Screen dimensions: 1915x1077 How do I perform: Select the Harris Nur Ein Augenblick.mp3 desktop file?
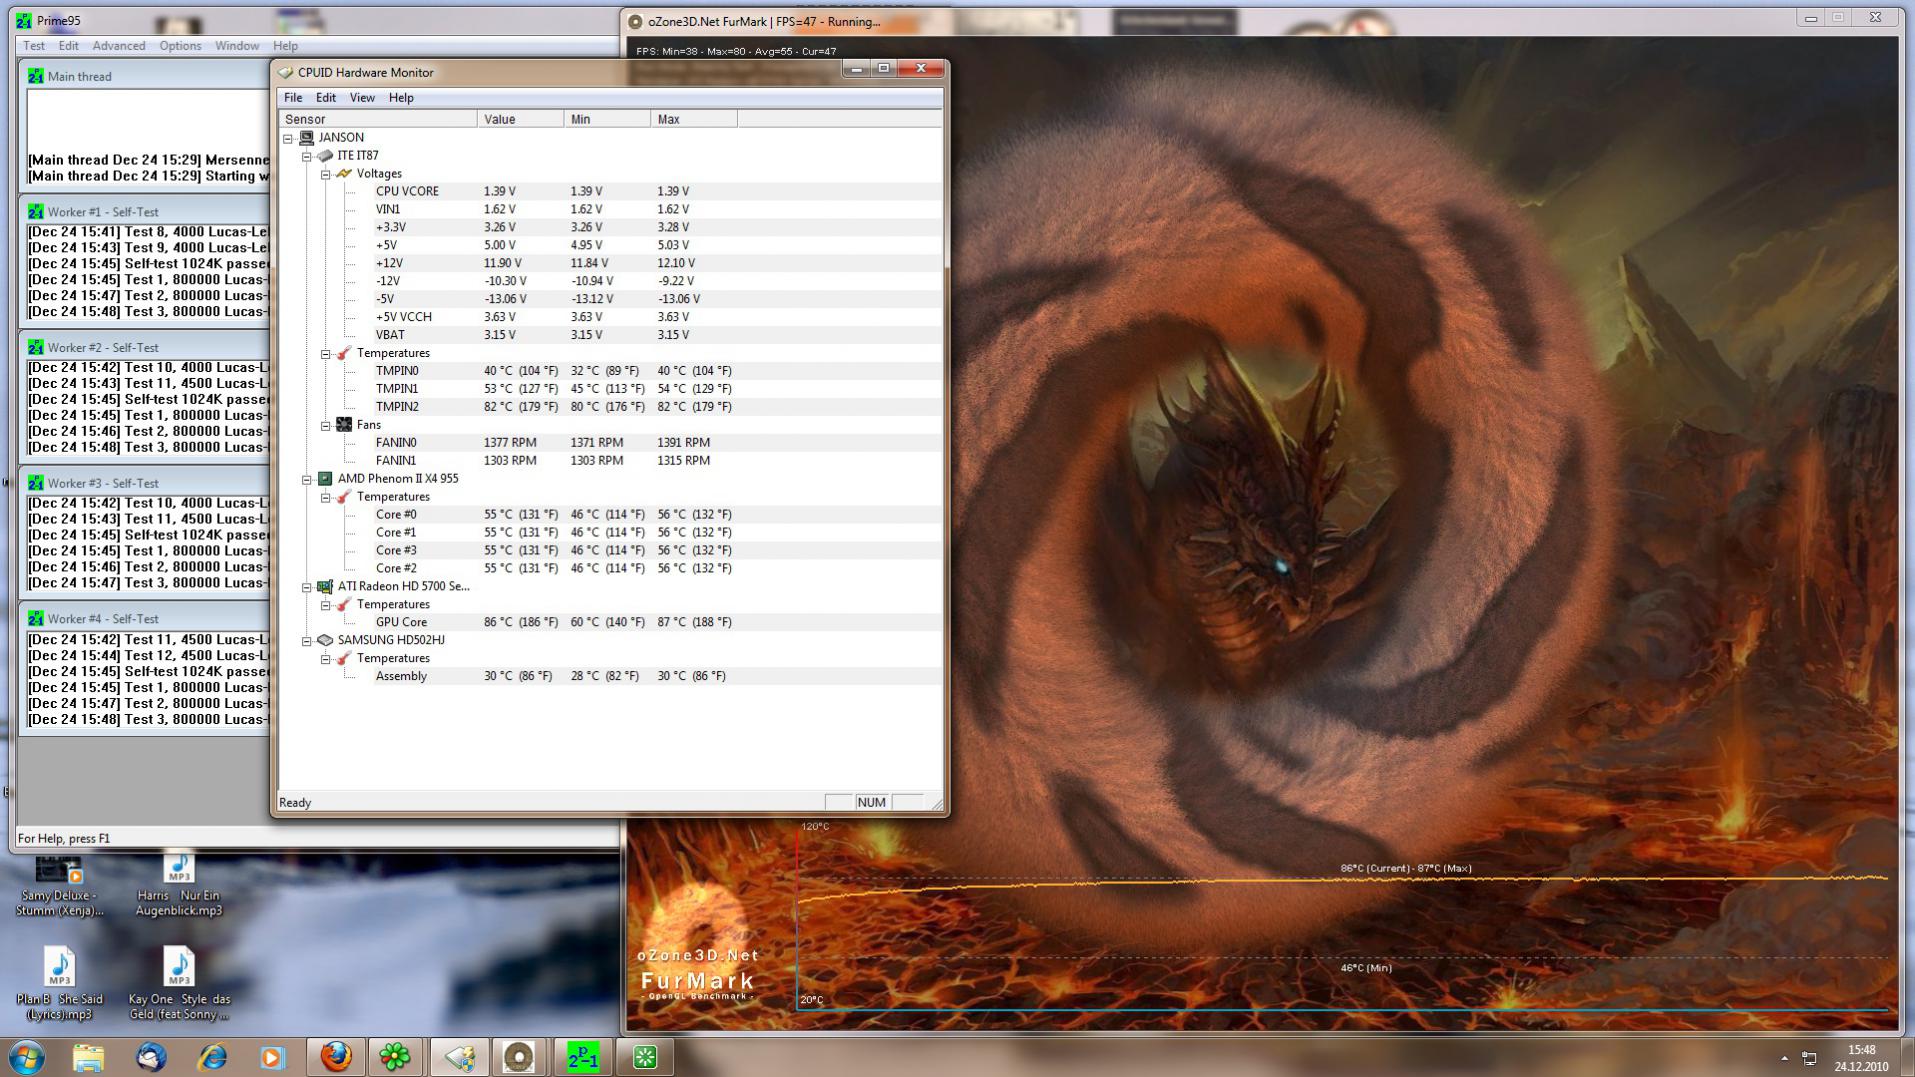coord(179,886)
